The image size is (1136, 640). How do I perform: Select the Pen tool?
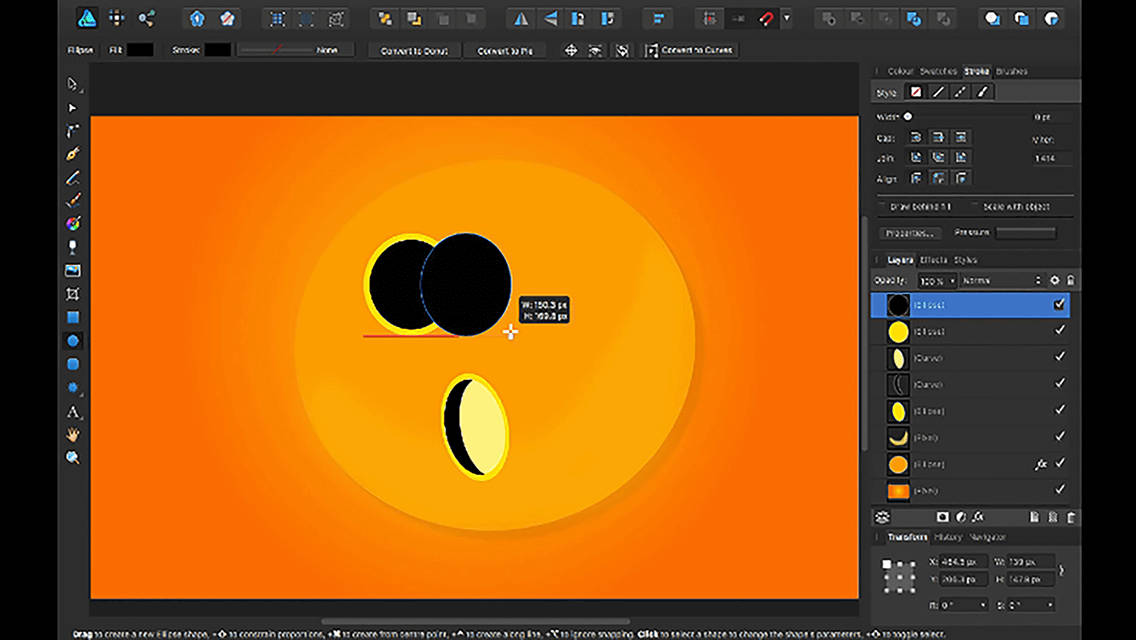(x=73, y=153)
